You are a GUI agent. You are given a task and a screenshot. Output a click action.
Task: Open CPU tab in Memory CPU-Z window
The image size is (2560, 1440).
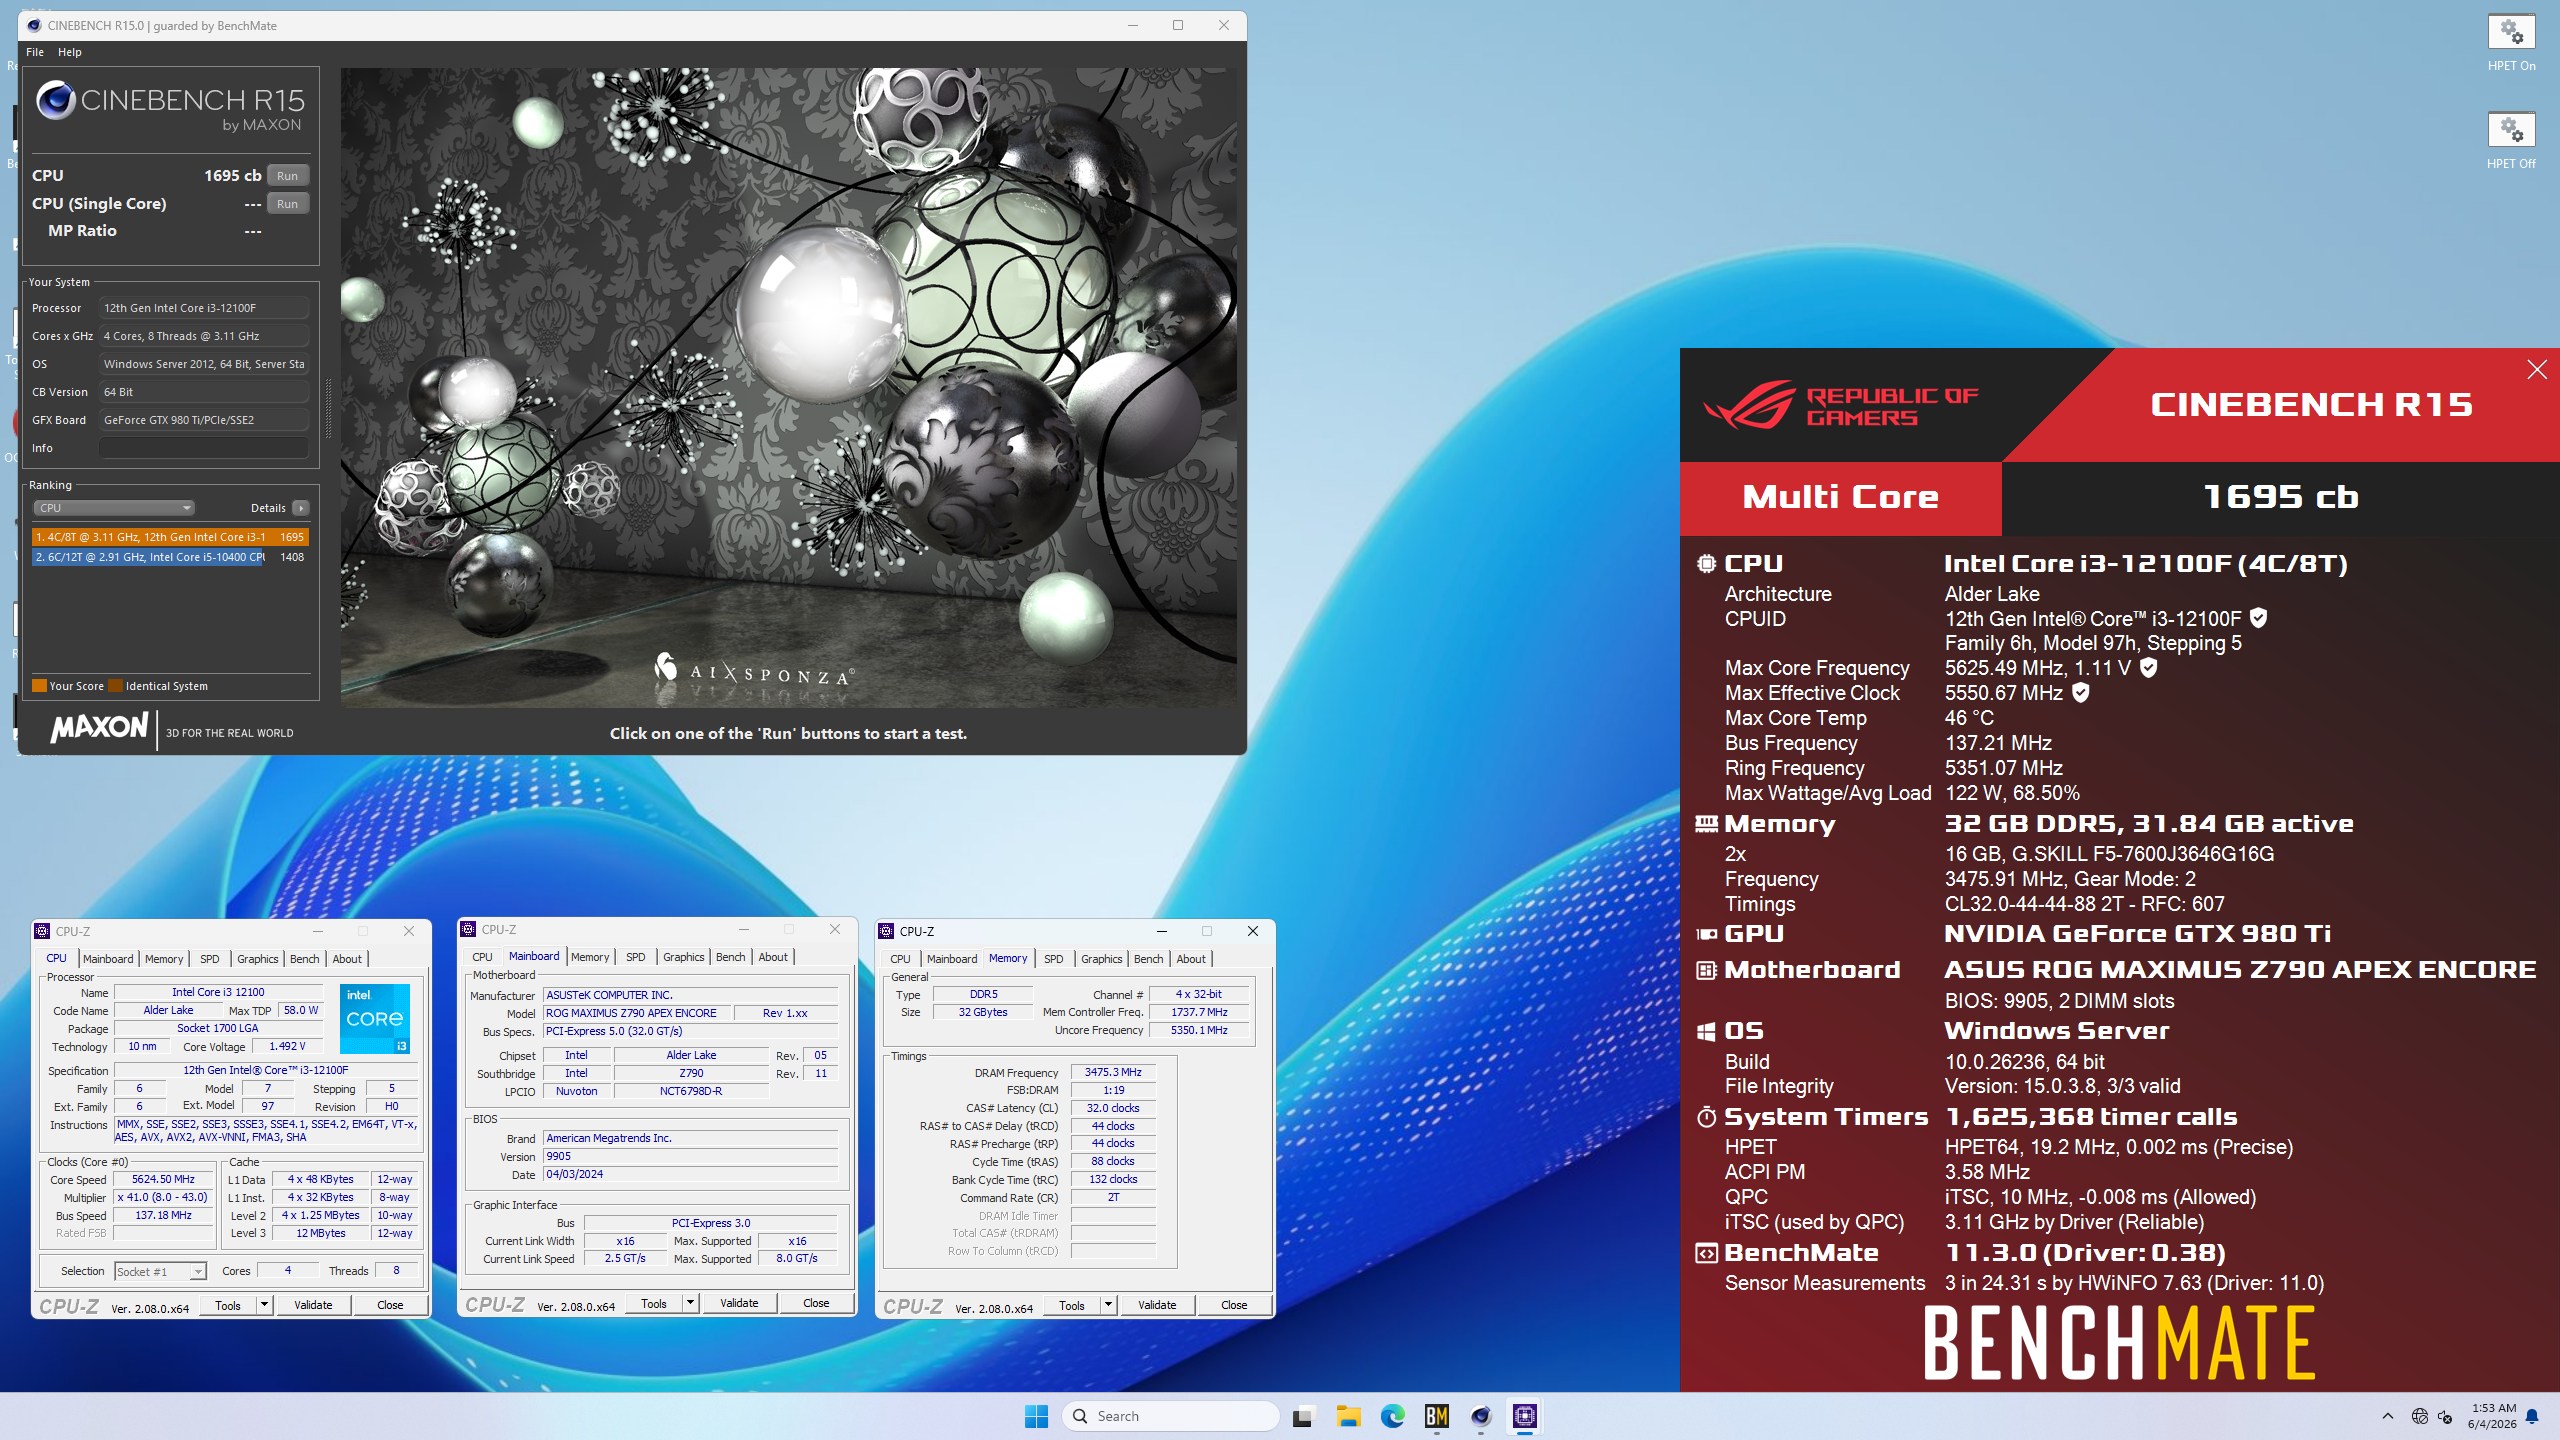point(900,959)
